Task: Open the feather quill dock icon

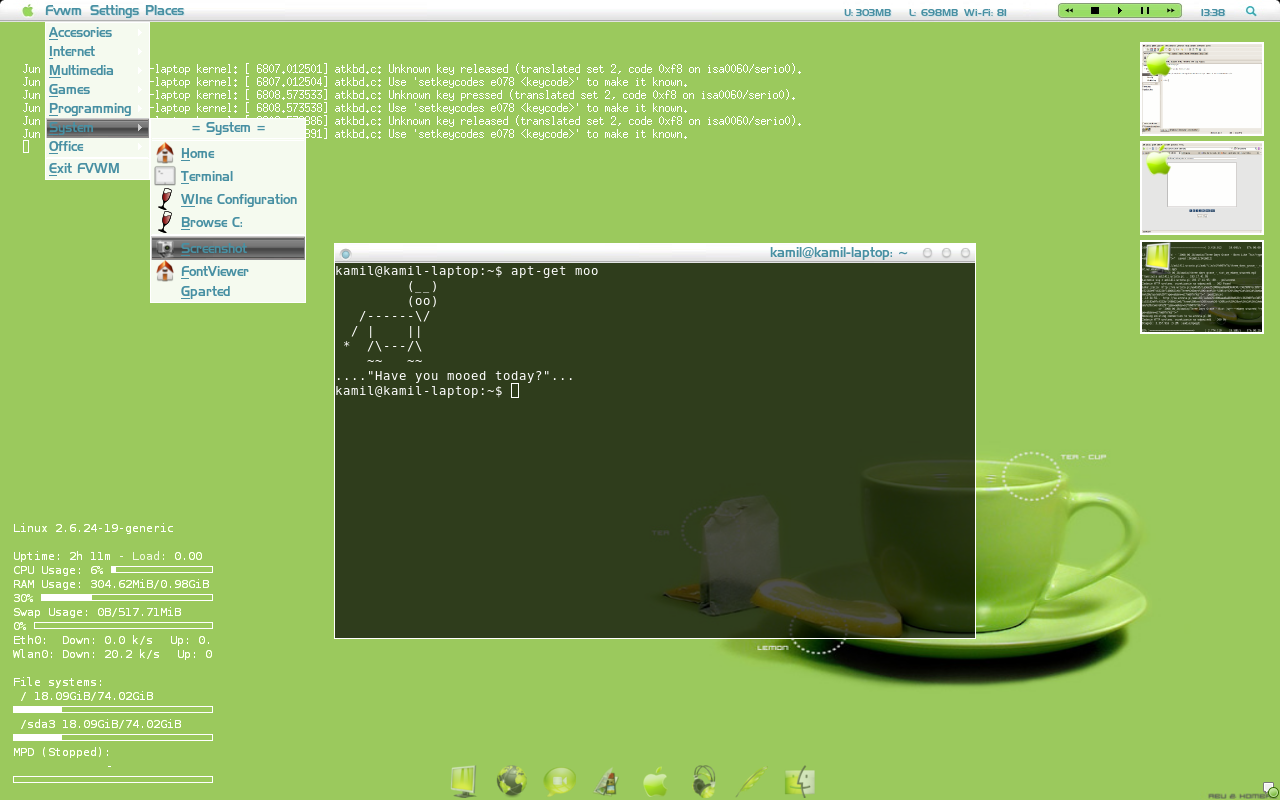Action: coord(751,781)
